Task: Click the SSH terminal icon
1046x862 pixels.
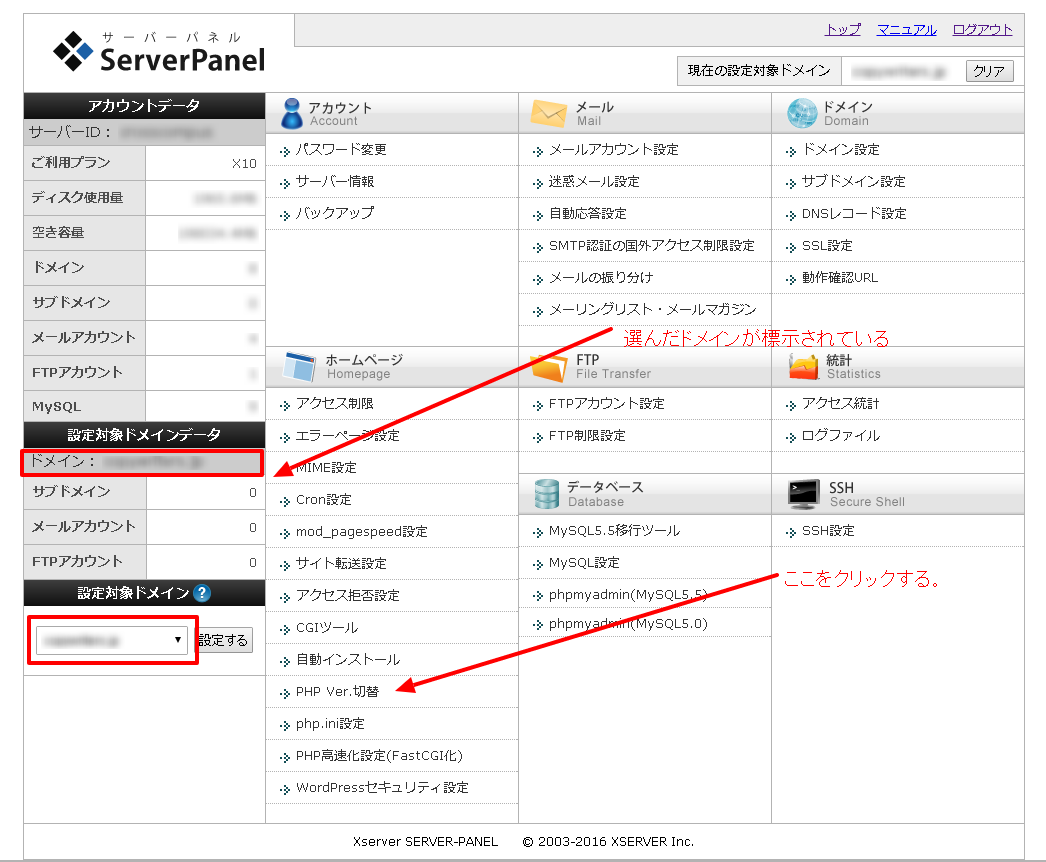Action: point(803,494)
